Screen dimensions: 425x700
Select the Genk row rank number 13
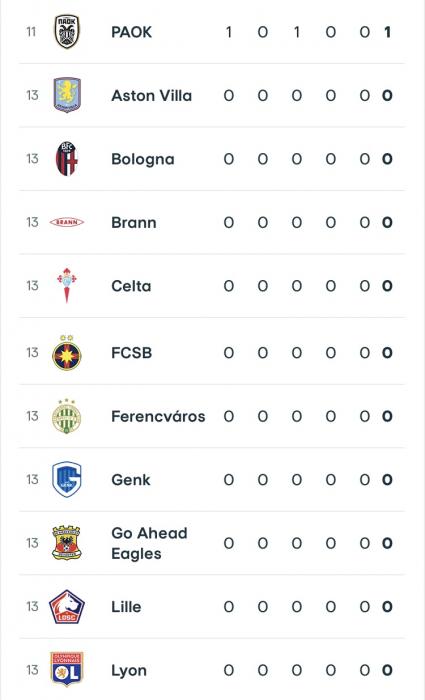[x=32, y=479]
